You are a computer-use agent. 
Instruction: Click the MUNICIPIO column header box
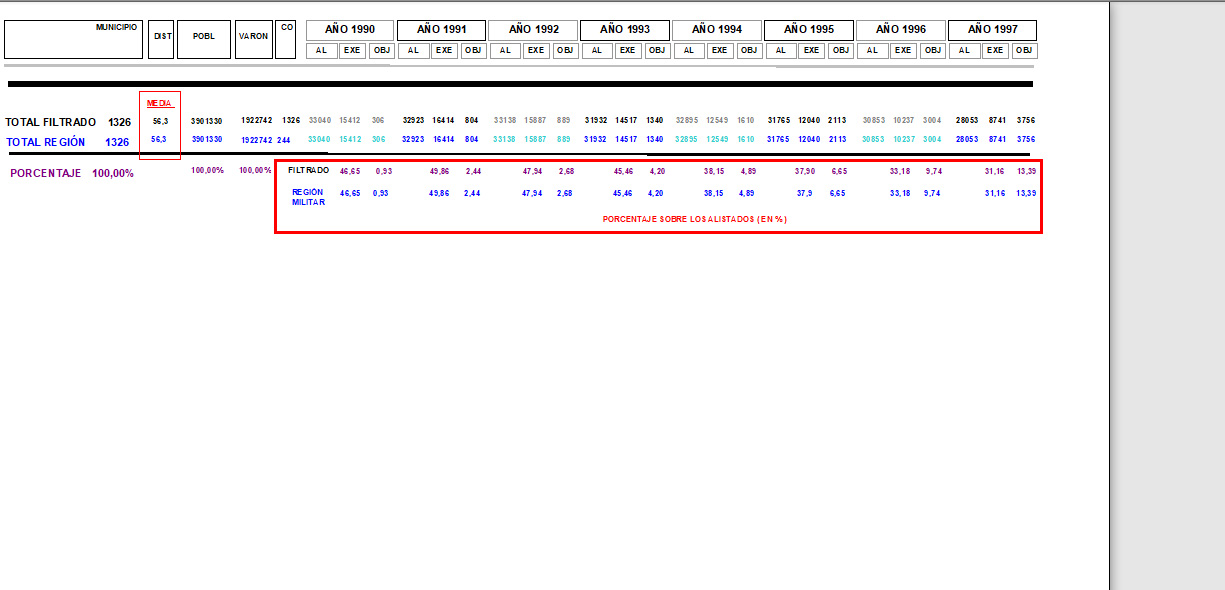point(73,39)
